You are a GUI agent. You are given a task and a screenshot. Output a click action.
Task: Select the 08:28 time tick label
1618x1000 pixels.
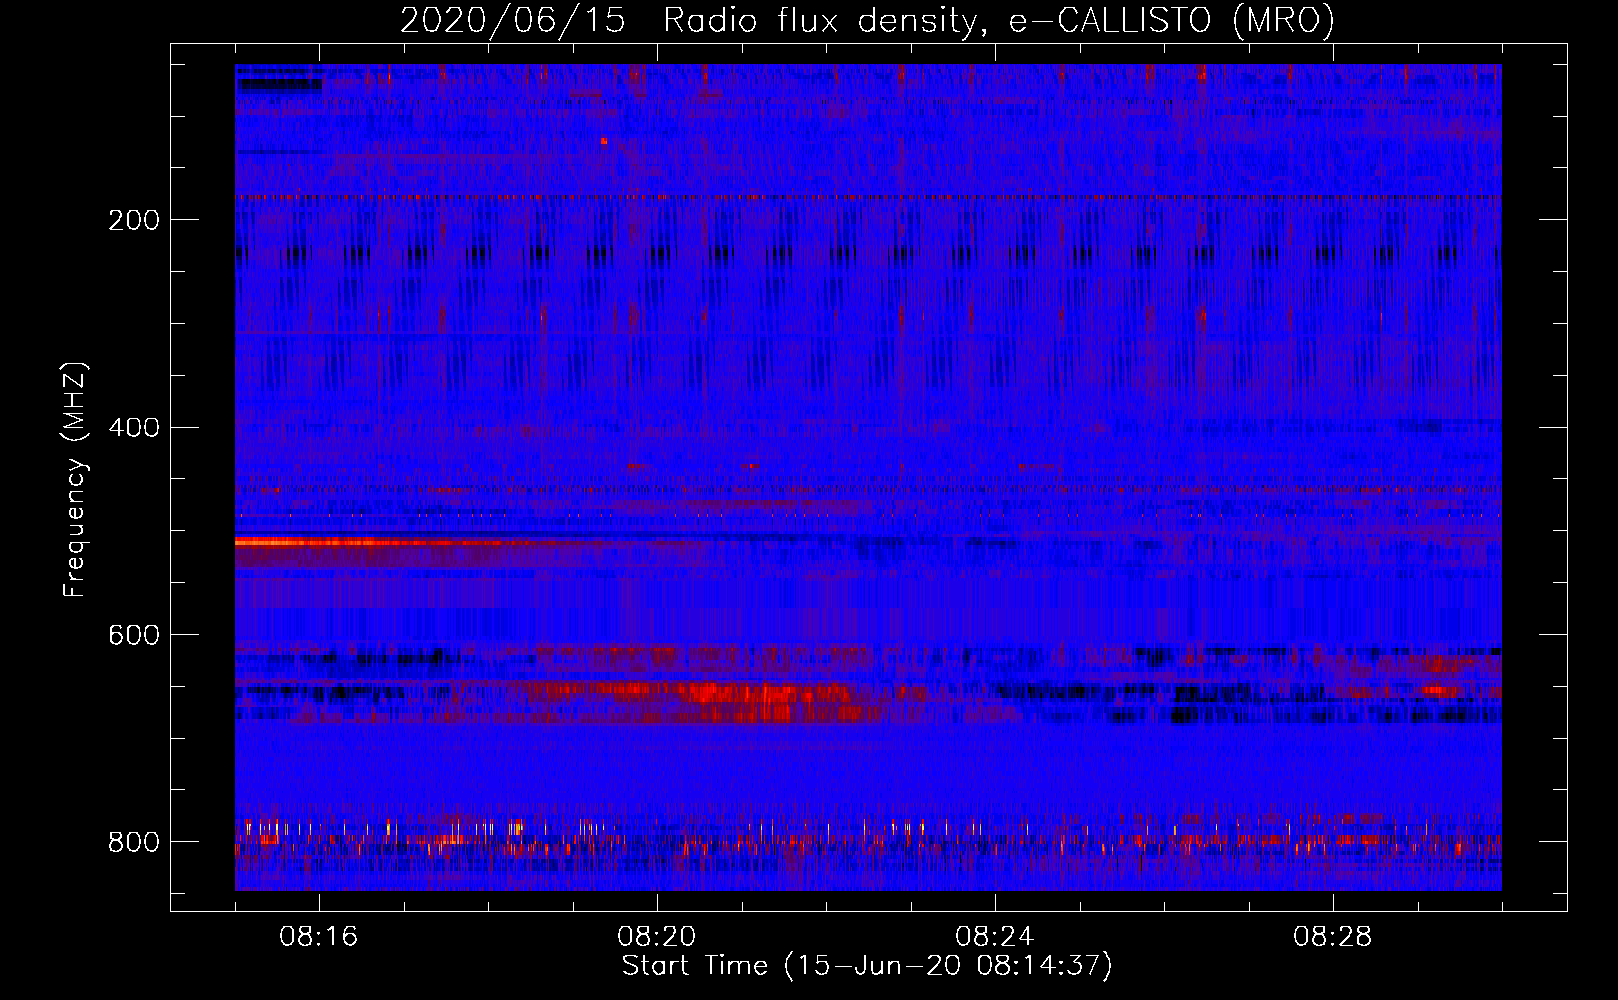[1333, 937]
